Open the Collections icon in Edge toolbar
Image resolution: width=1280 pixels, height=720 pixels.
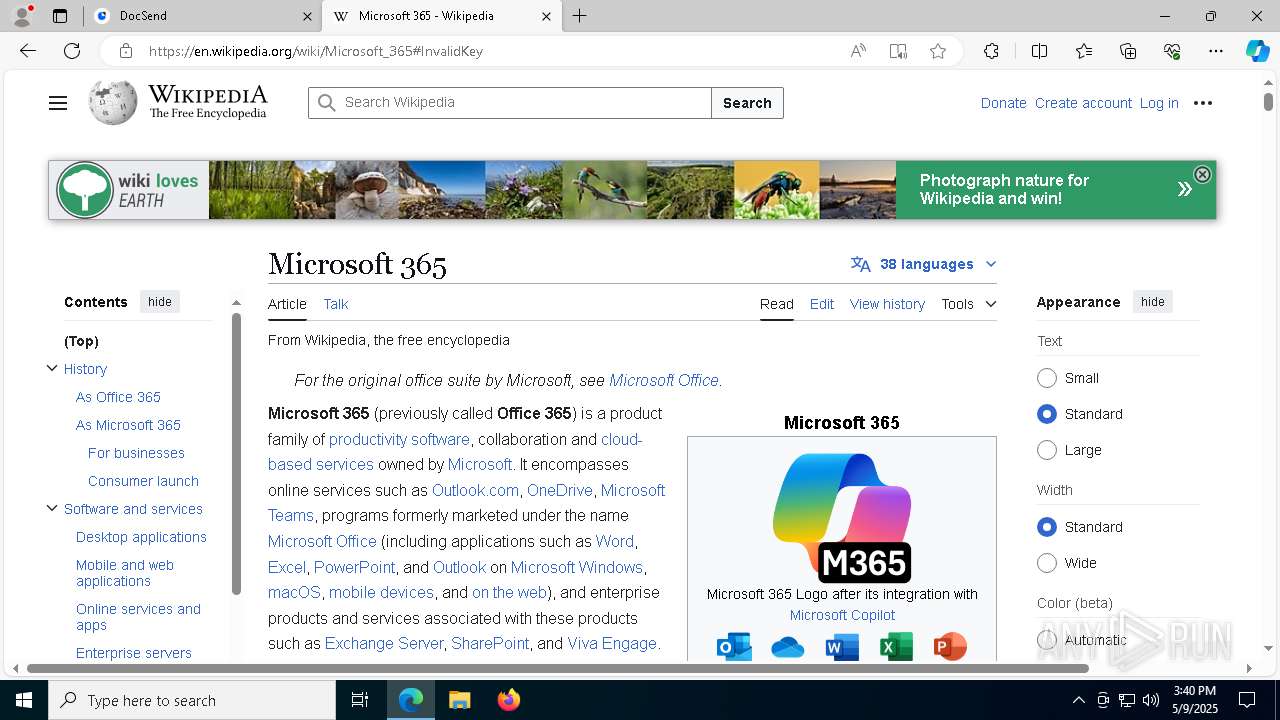pyautogui.click(x=1128, y=51)
